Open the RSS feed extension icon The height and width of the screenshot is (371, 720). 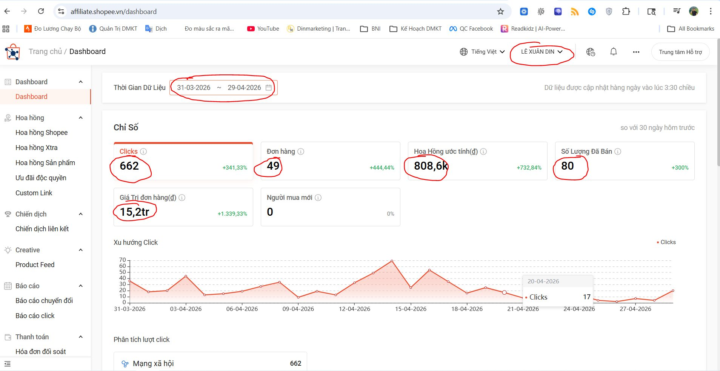(x=575, y=11)
